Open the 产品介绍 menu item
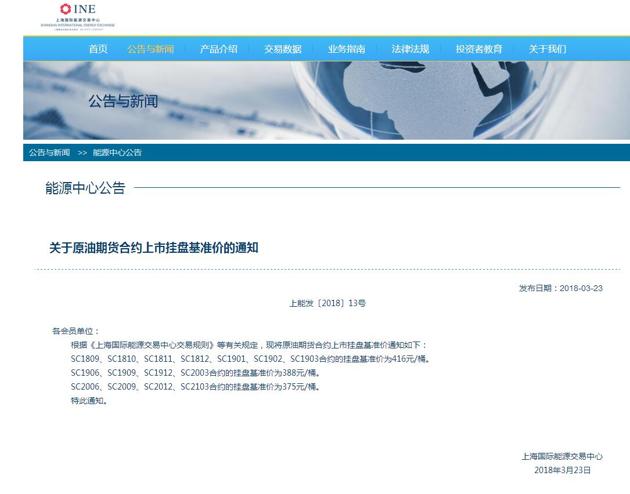 pyautogui.click(x=219, y=49)
